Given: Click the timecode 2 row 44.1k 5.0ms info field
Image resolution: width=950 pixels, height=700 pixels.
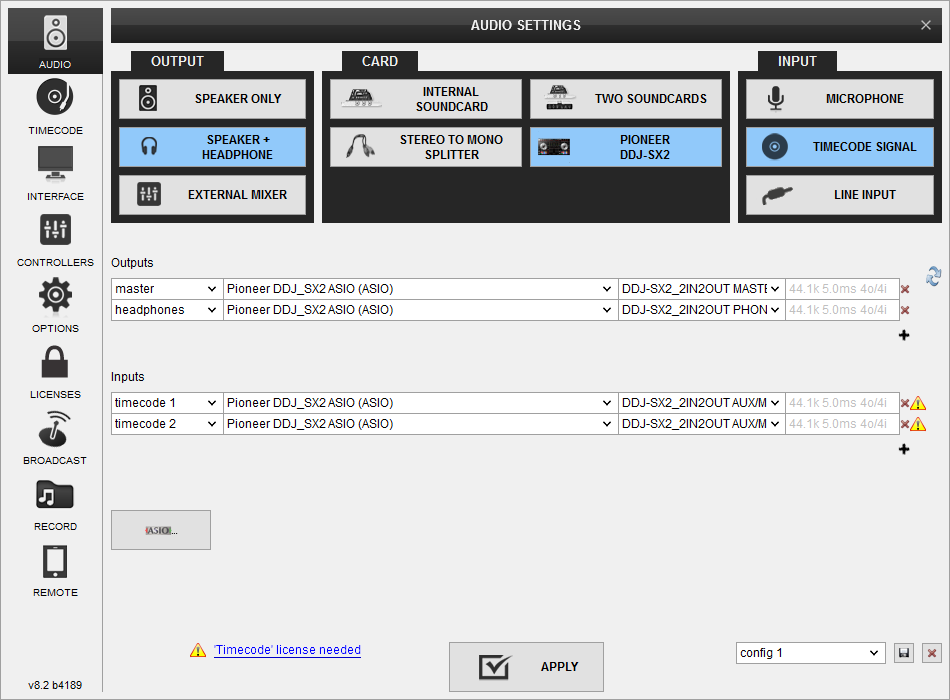Looking at the screenshot, I should 842,424.
